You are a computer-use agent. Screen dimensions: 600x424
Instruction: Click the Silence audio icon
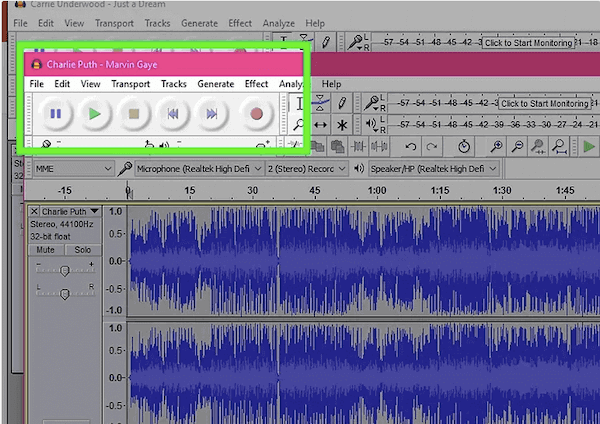coord(379,147)
